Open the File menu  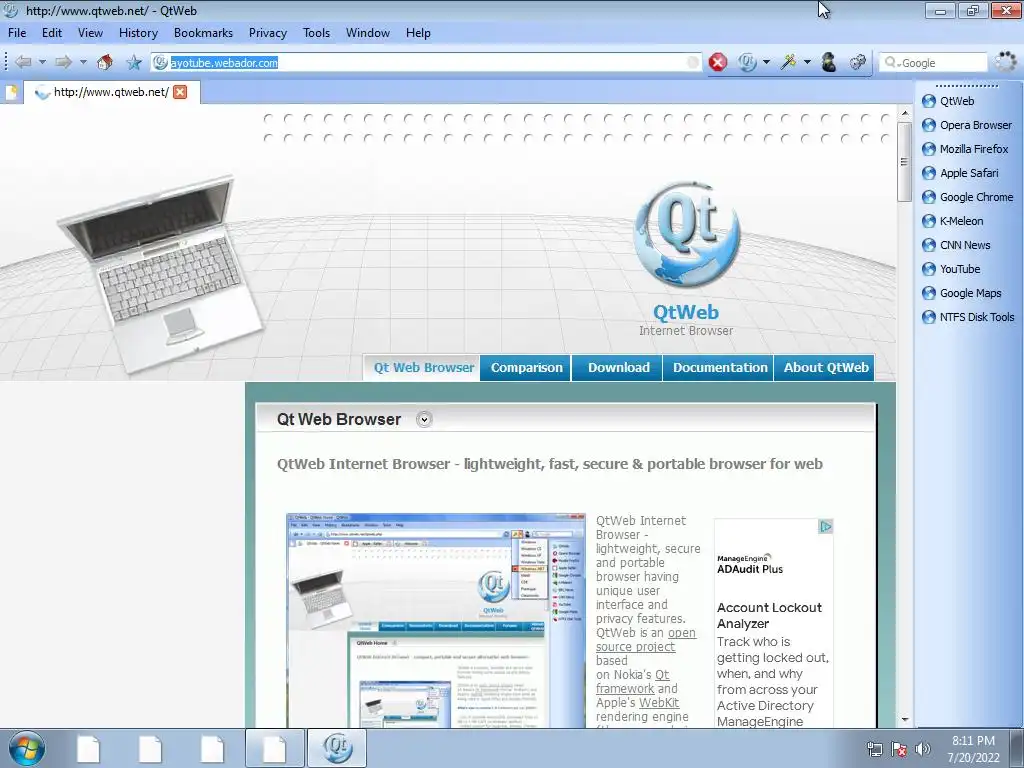[x=17, y=33]
